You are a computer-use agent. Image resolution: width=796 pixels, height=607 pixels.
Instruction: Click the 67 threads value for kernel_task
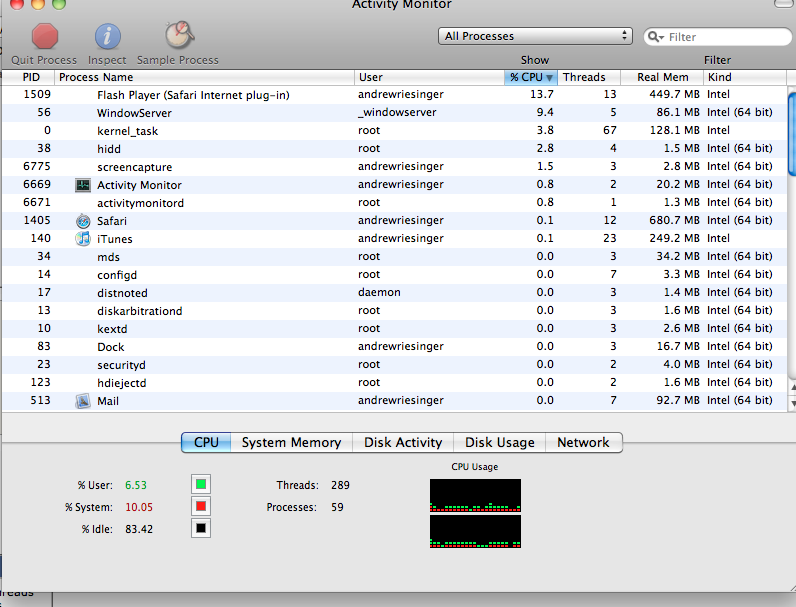point(610,130)
